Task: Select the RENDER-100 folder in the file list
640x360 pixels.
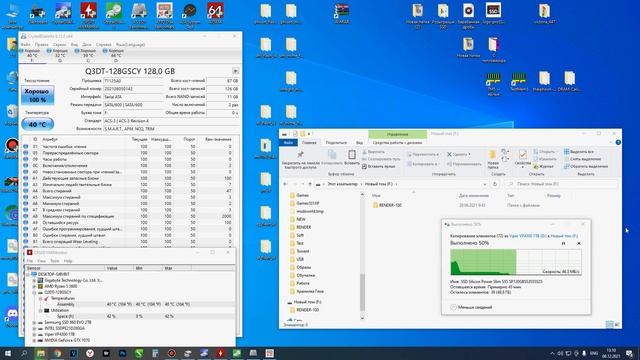Action: tap(387, 205)
